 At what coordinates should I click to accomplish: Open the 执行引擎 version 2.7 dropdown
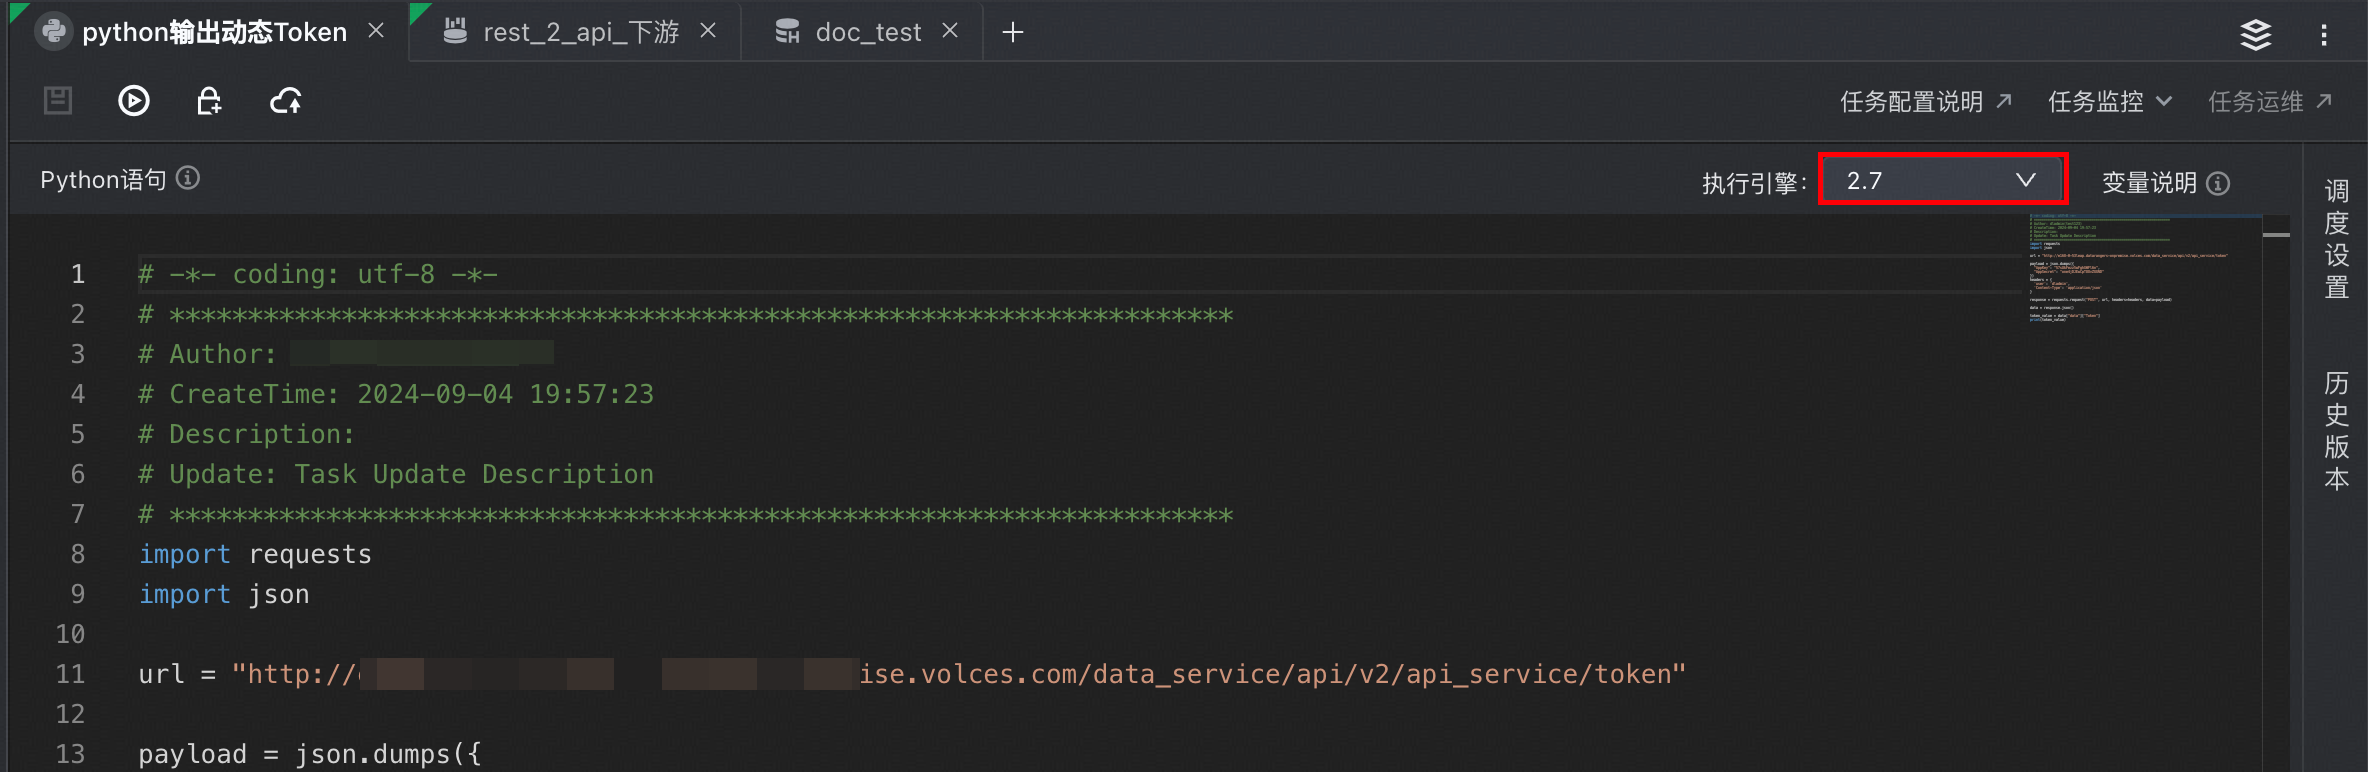1941,180
